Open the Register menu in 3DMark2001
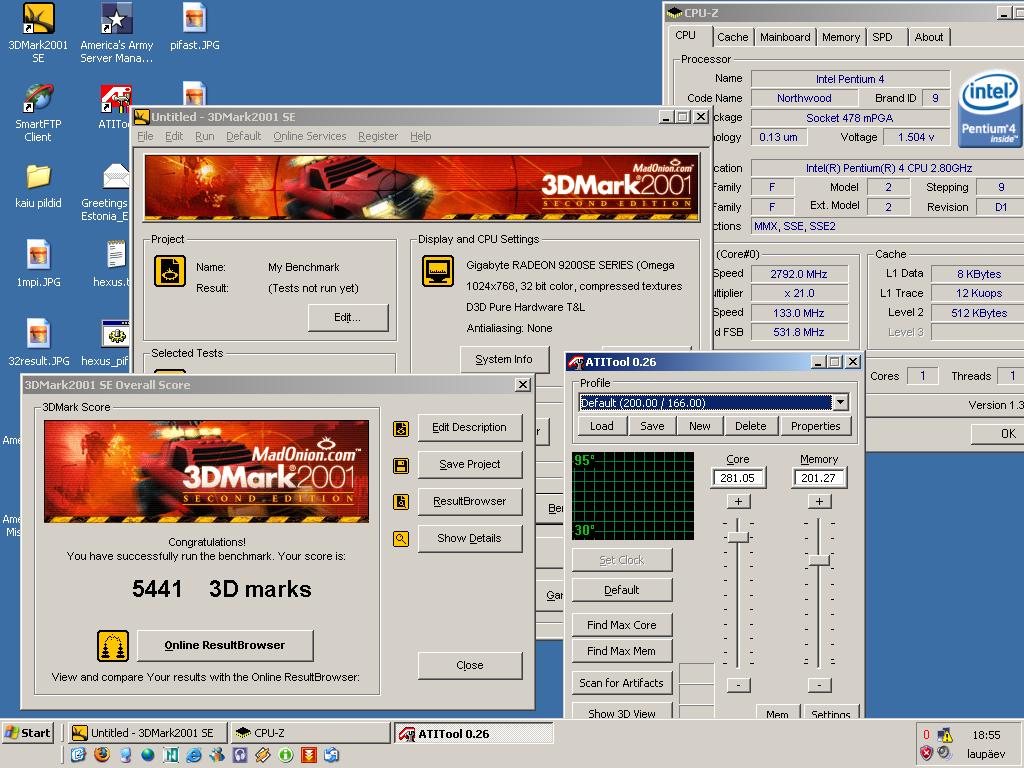This screenshot has height=768, width=1024. pos(377,136)
